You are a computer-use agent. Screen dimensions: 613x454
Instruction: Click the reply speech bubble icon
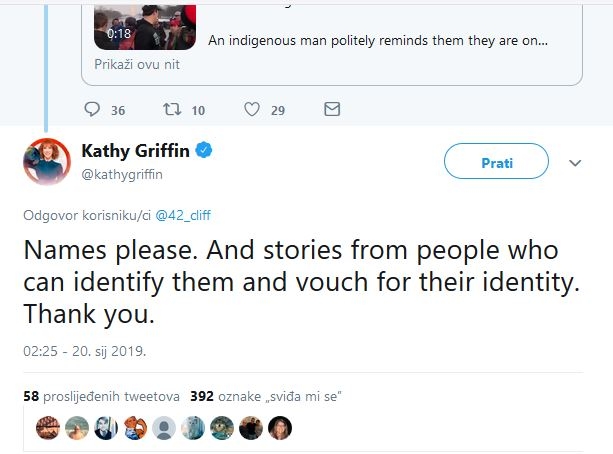pos(93,109)
